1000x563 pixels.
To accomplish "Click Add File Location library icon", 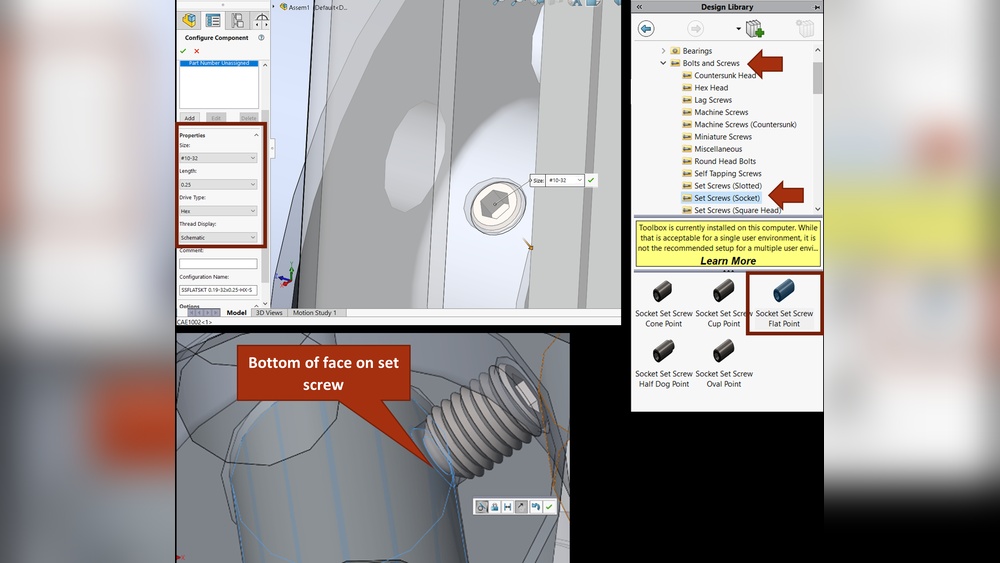I will point(755,29).
